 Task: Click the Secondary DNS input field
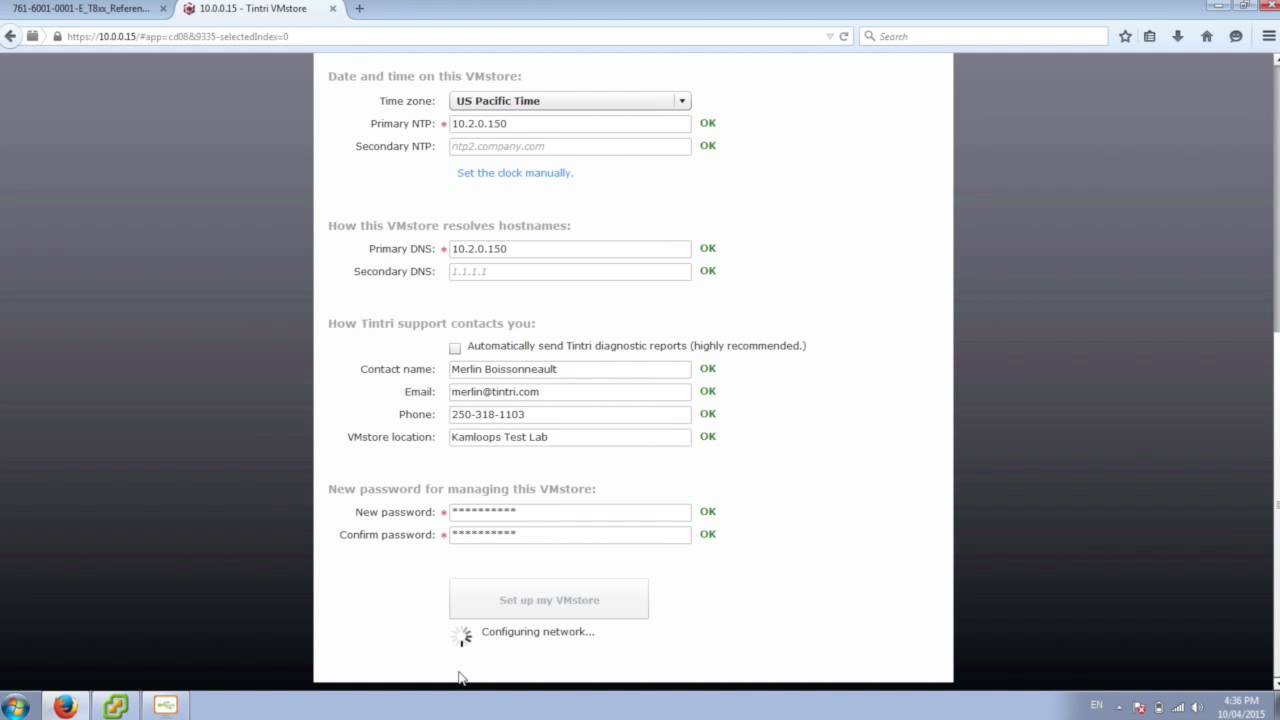tap(570, 271)
